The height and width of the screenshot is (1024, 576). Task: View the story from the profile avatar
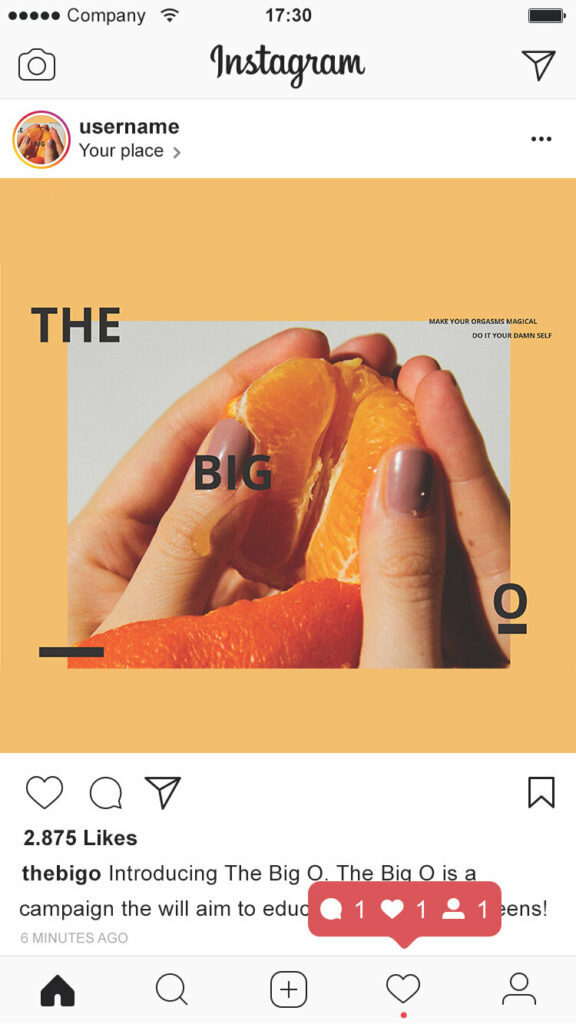click(x=41, y=139)
